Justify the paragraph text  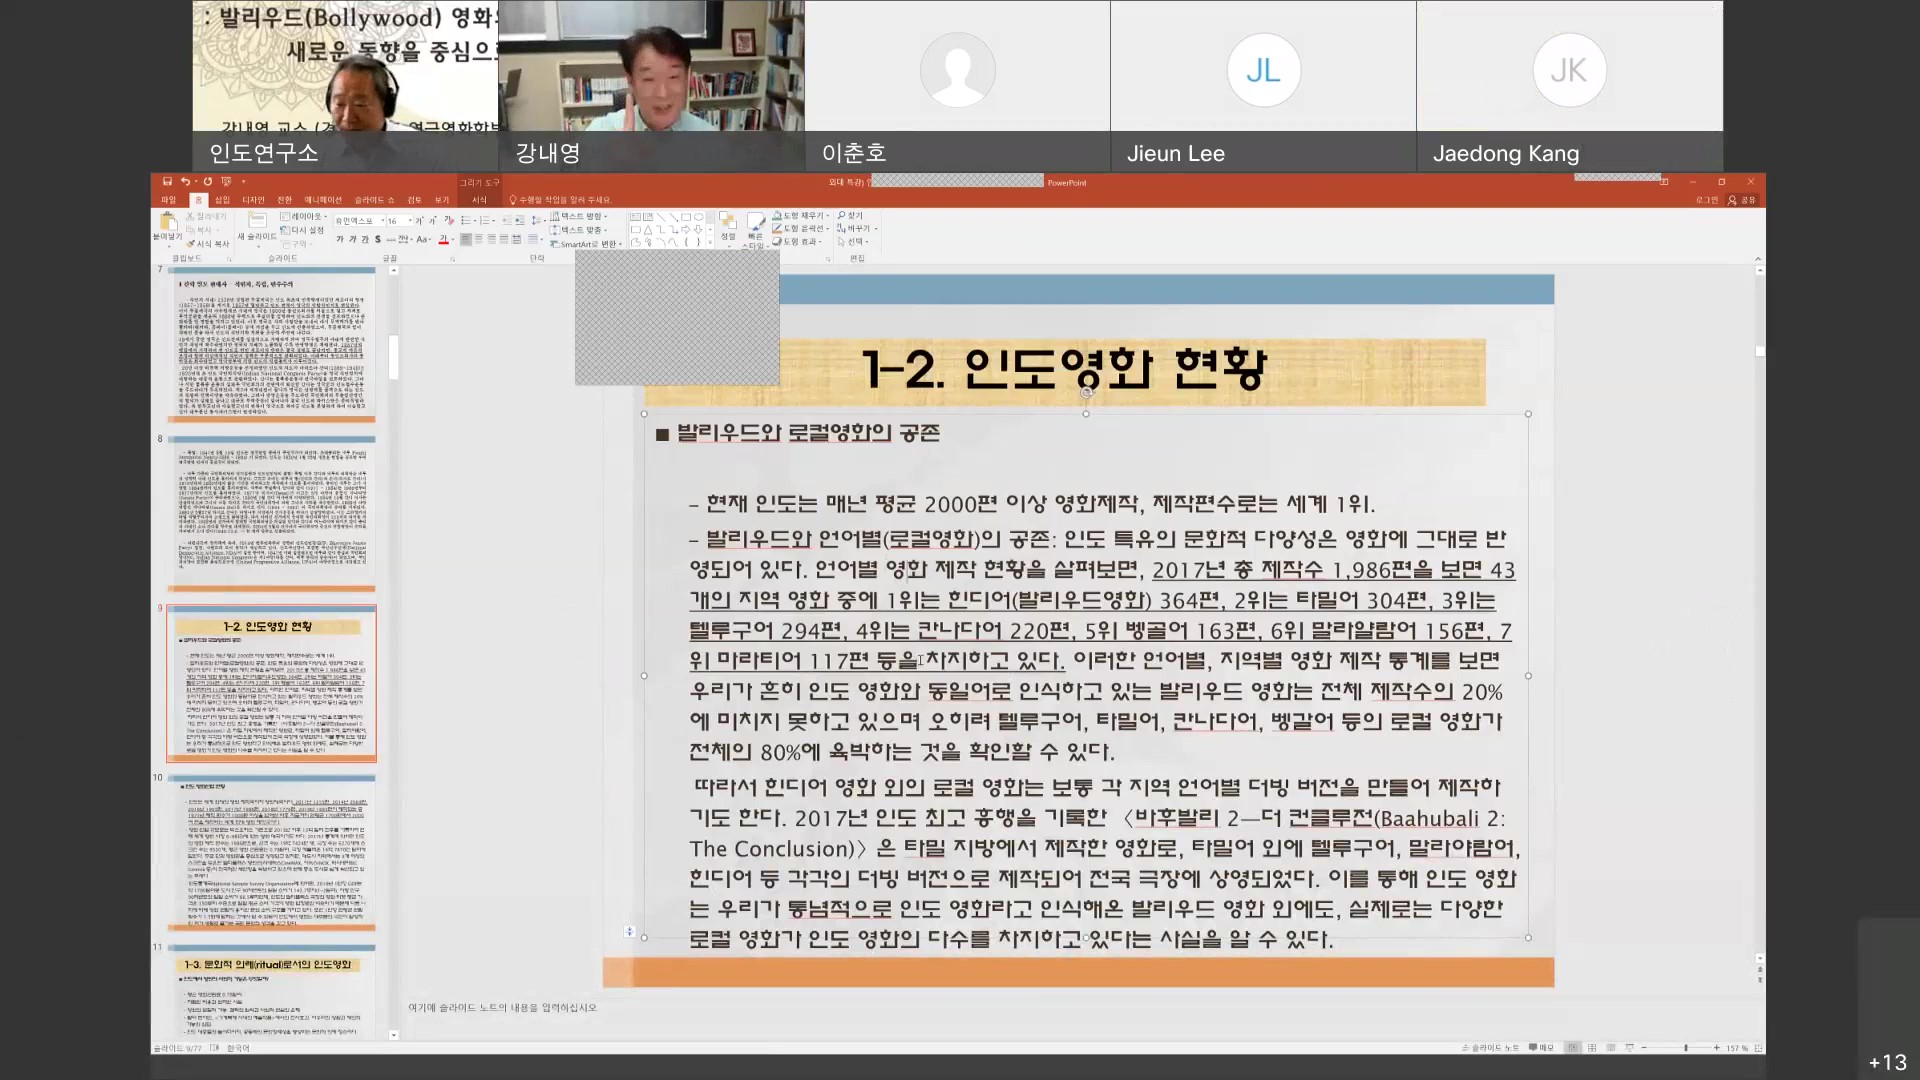tap(503, 239)
